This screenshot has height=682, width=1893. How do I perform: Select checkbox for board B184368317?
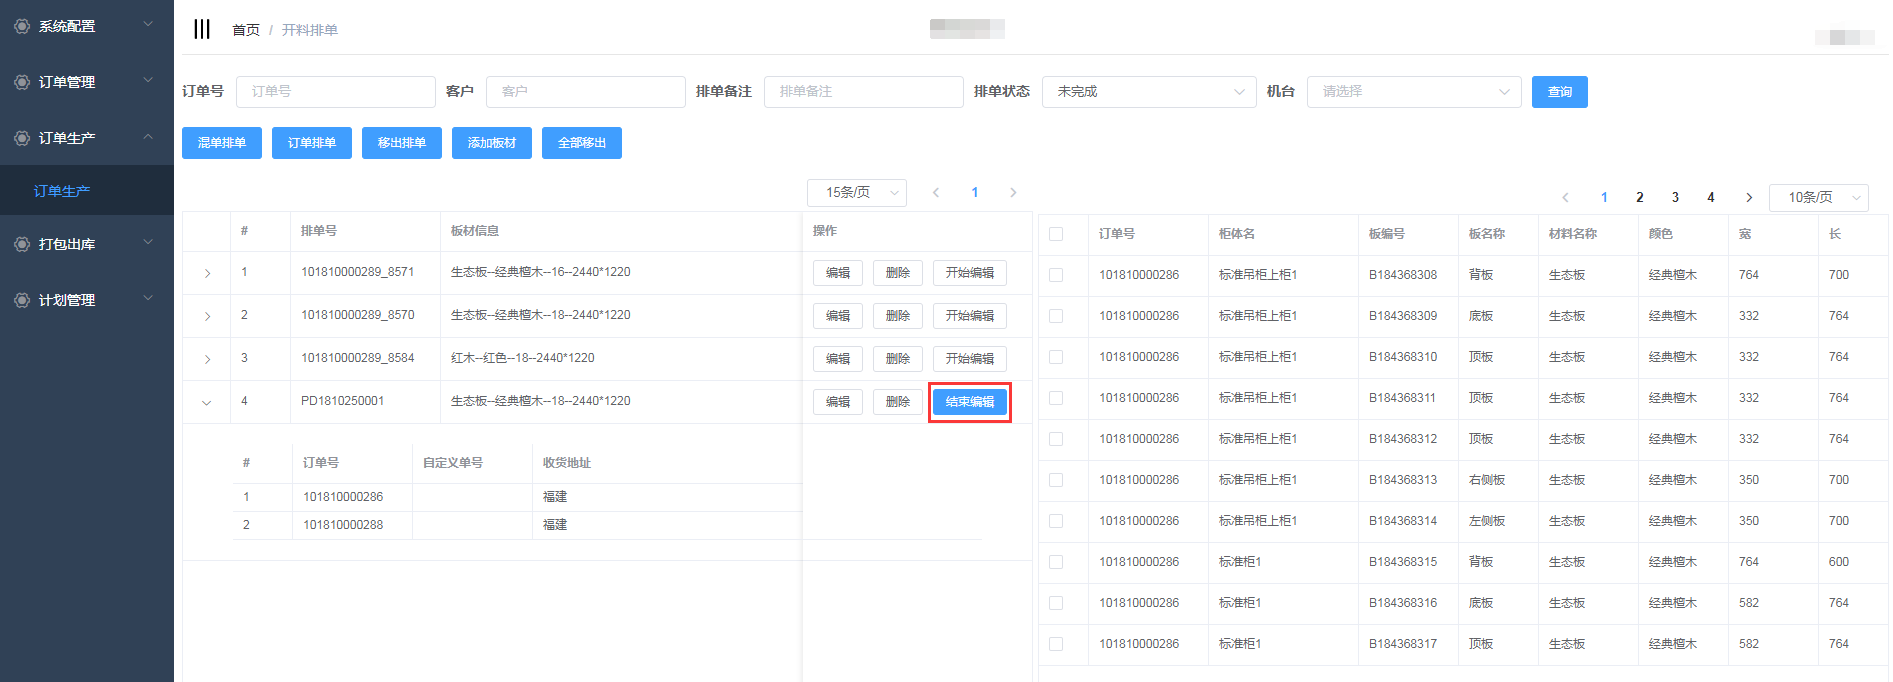pyautogui.click(x=1056, y=644)
